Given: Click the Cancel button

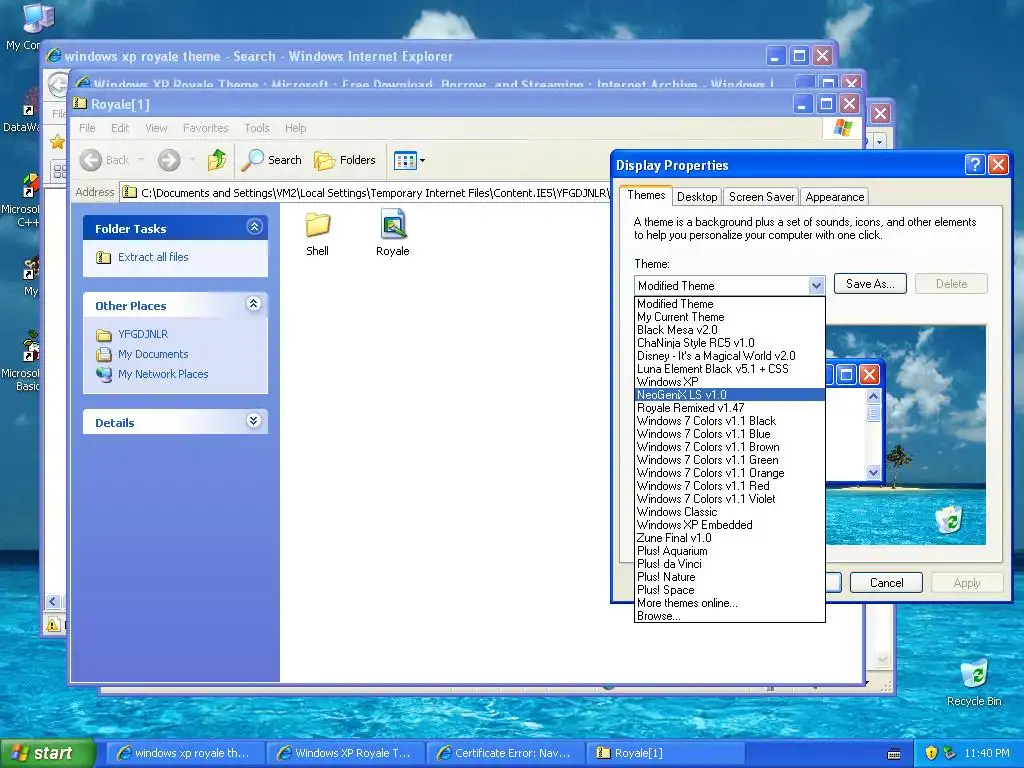Looking at the screenshot, I should [x=886, y=583].
